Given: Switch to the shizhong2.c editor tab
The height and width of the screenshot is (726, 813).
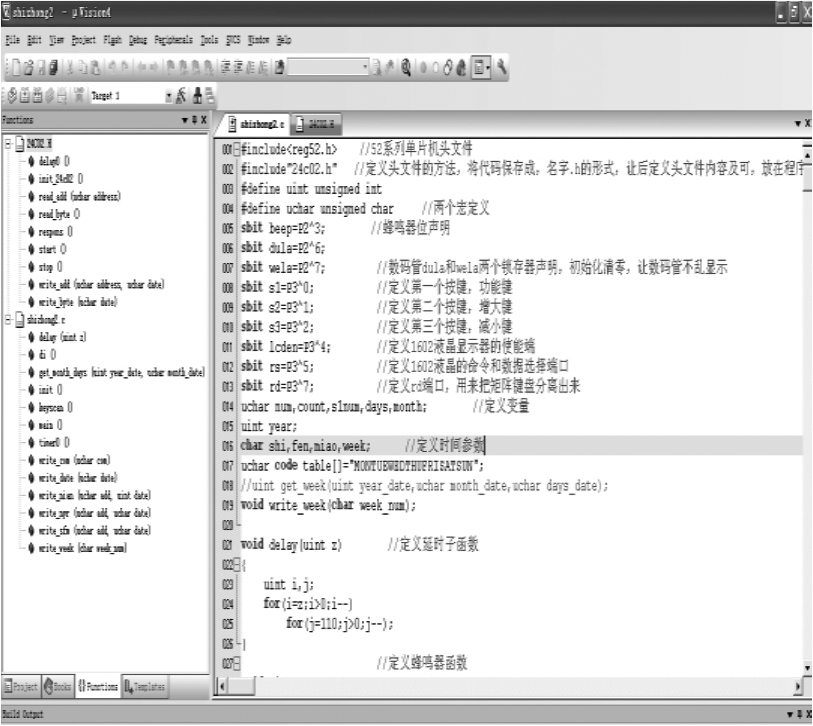Looking at the screenshot, I should (x=257, y=124).
